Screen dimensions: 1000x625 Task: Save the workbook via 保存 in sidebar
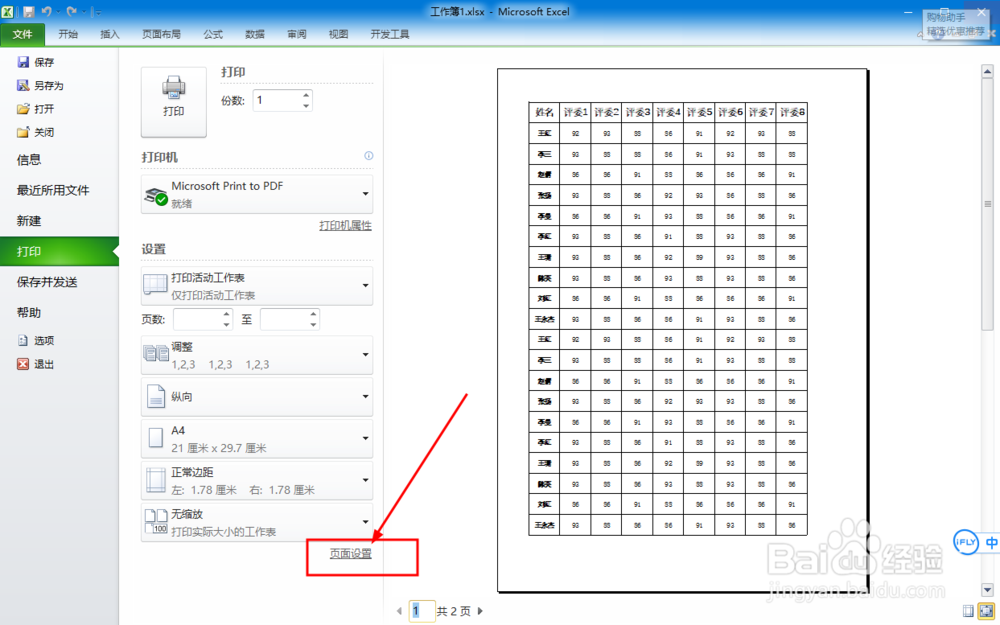tap(36, 62)
